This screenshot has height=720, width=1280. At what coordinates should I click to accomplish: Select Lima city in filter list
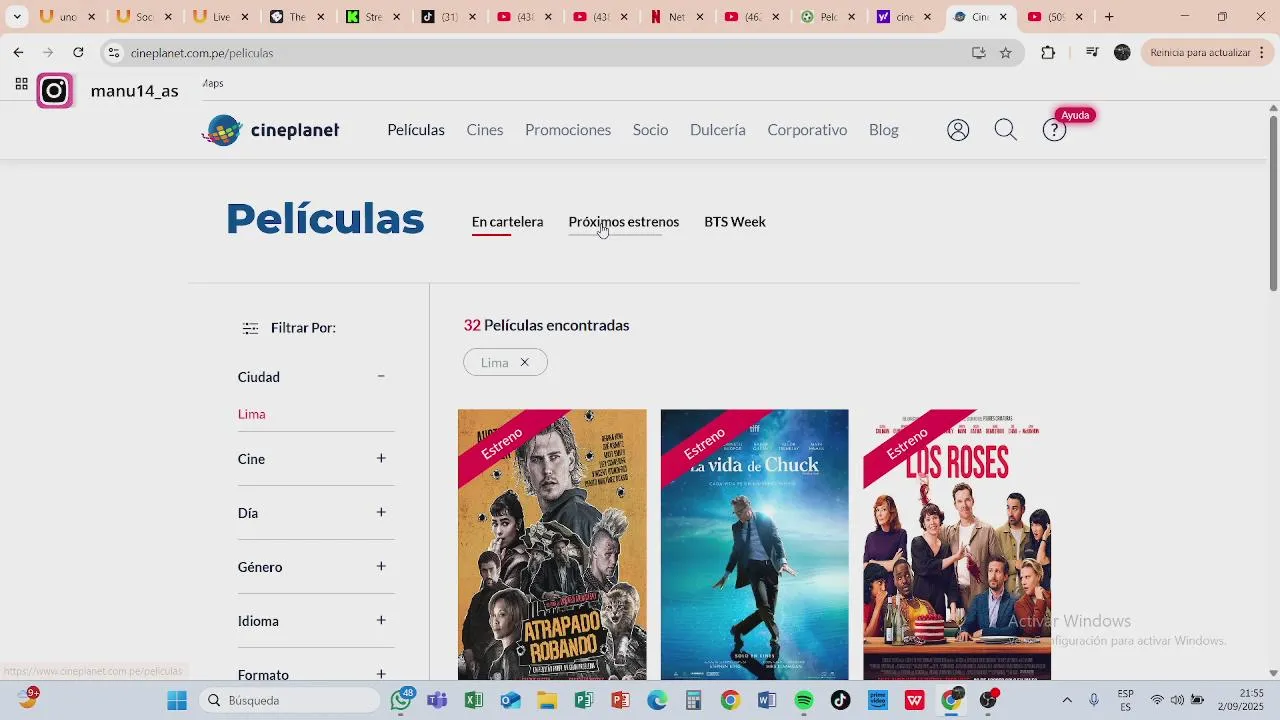pos(252,414)
